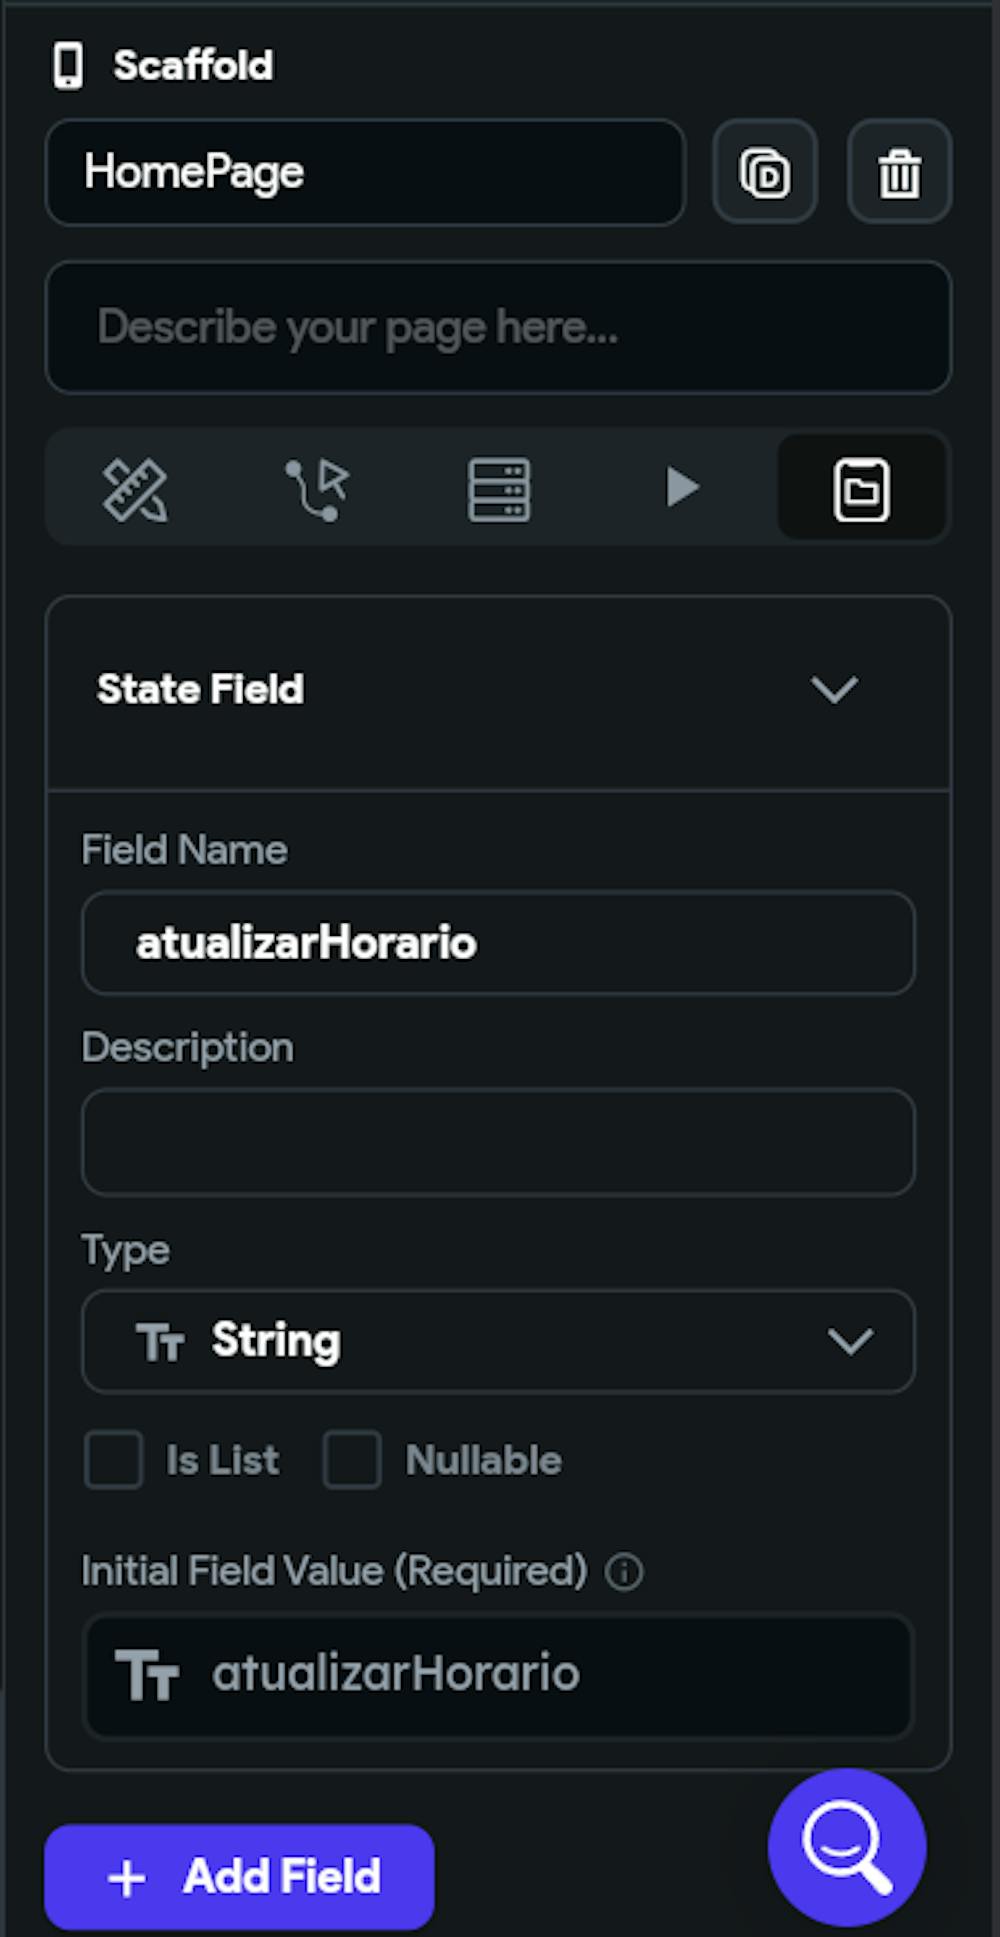Click the empty Description field

click(498, 1142)
